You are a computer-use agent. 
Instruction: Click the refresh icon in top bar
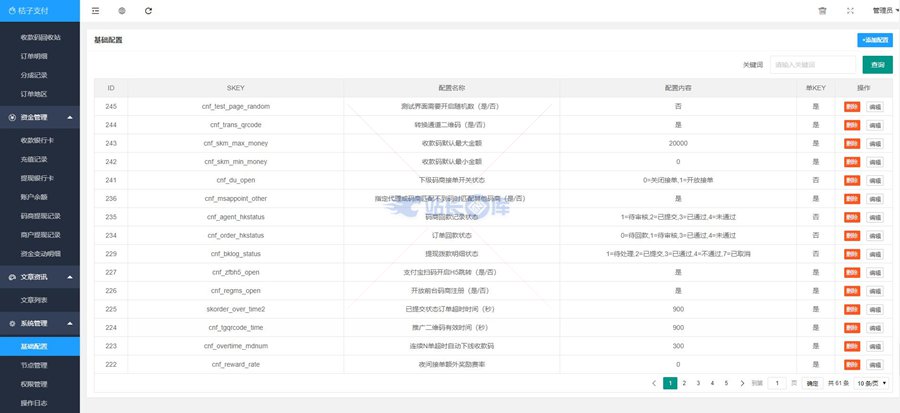149,11
